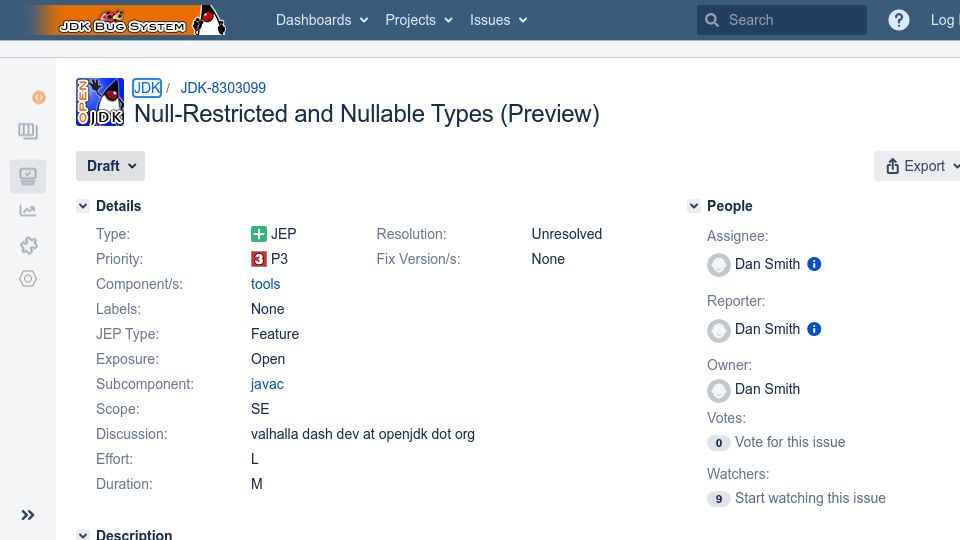This screenshot has width=960, height=540.
Task: Click the search magnifier icon
Action: click(x=711, y=20)
